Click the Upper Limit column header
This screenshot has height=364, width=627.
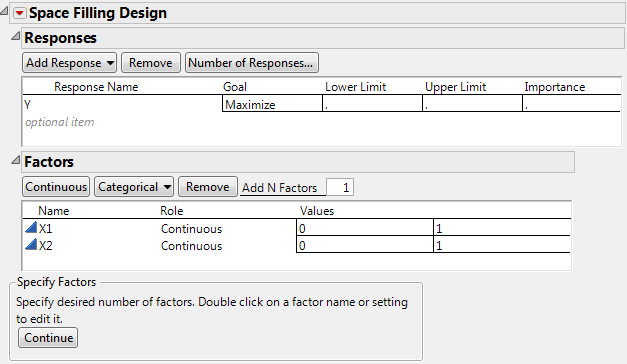click(455, 87)
